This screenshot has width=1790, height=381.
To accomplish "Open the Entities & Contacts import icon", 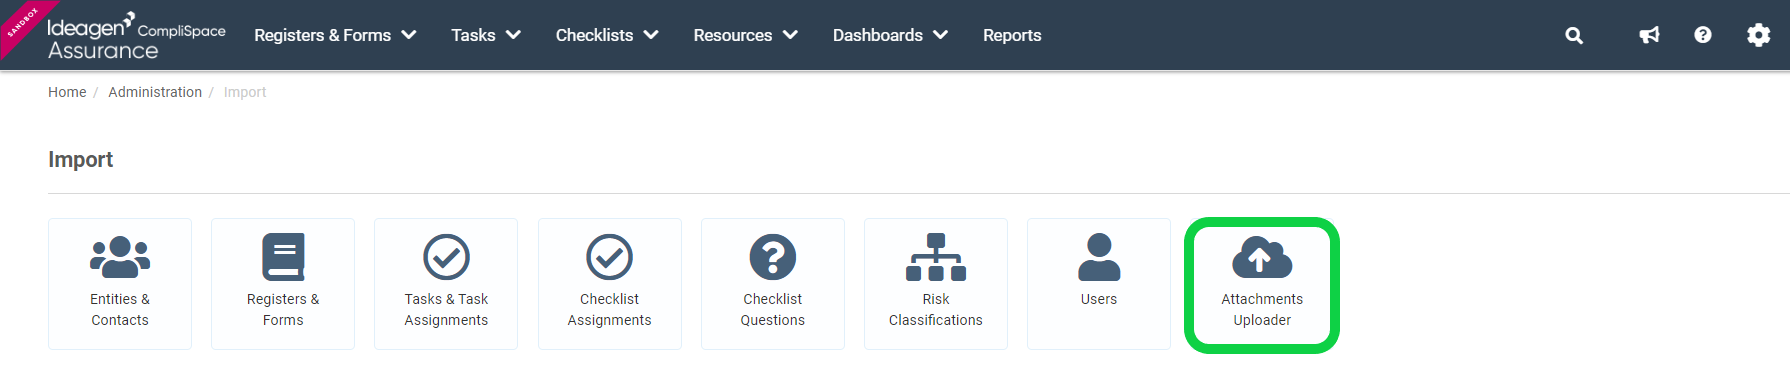I will coord(120,257).
